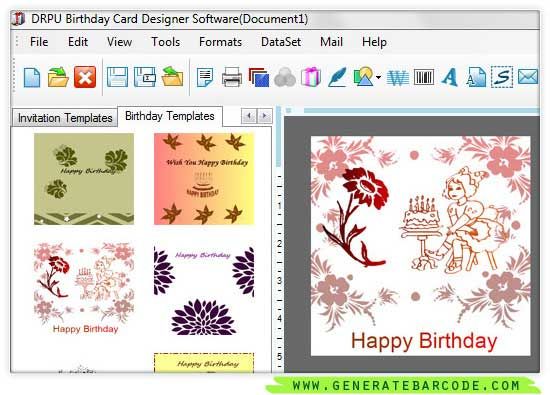Click the gift box icon
This screenshot has width=550, height=395.
[311, 77]
